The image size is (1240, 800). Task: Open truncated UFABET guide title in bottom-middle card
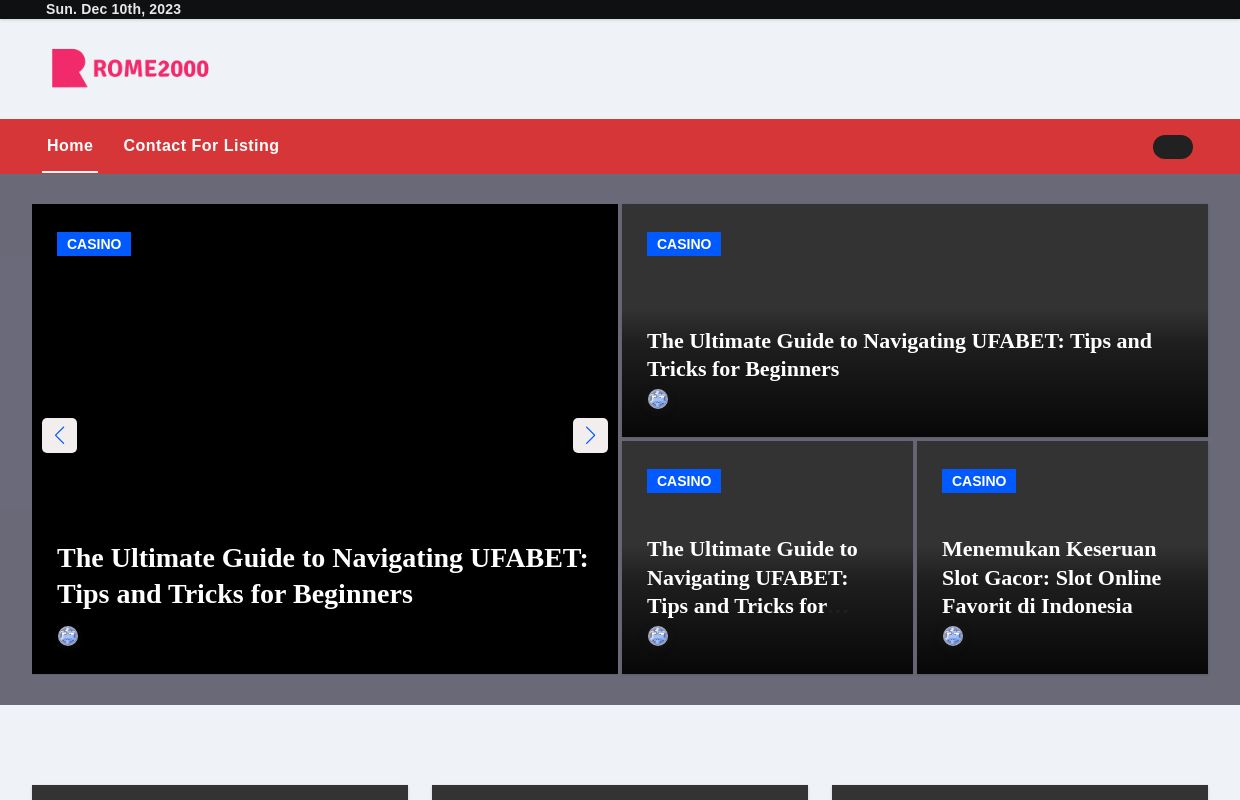click(752, 577)
